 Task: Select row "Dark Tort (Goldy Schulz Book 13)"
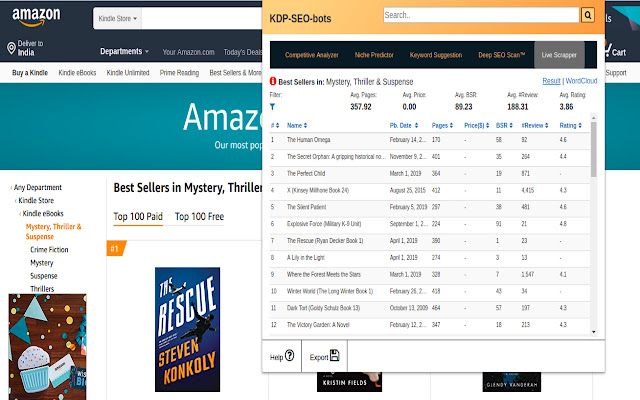point(430,308)
